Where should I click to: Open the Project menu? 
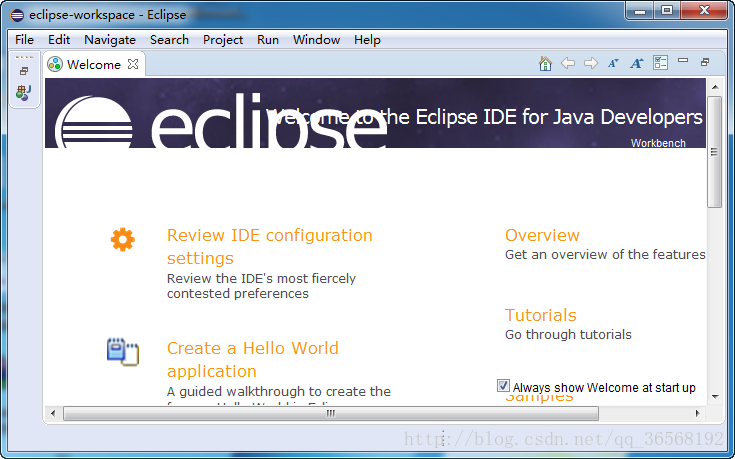click(x=223, y=40)
